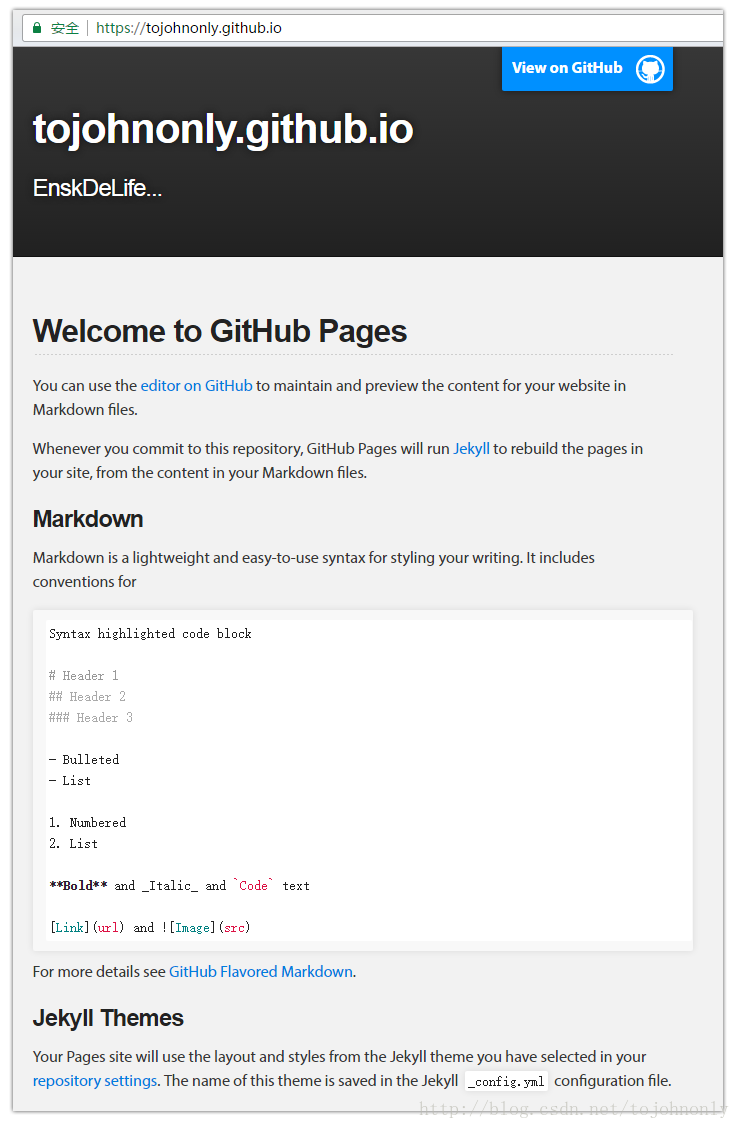Image resolution: width=740 pixels, height=1129 pixels.
Task: Click the ![Image] text in code block
Action: tap(189, 928)
